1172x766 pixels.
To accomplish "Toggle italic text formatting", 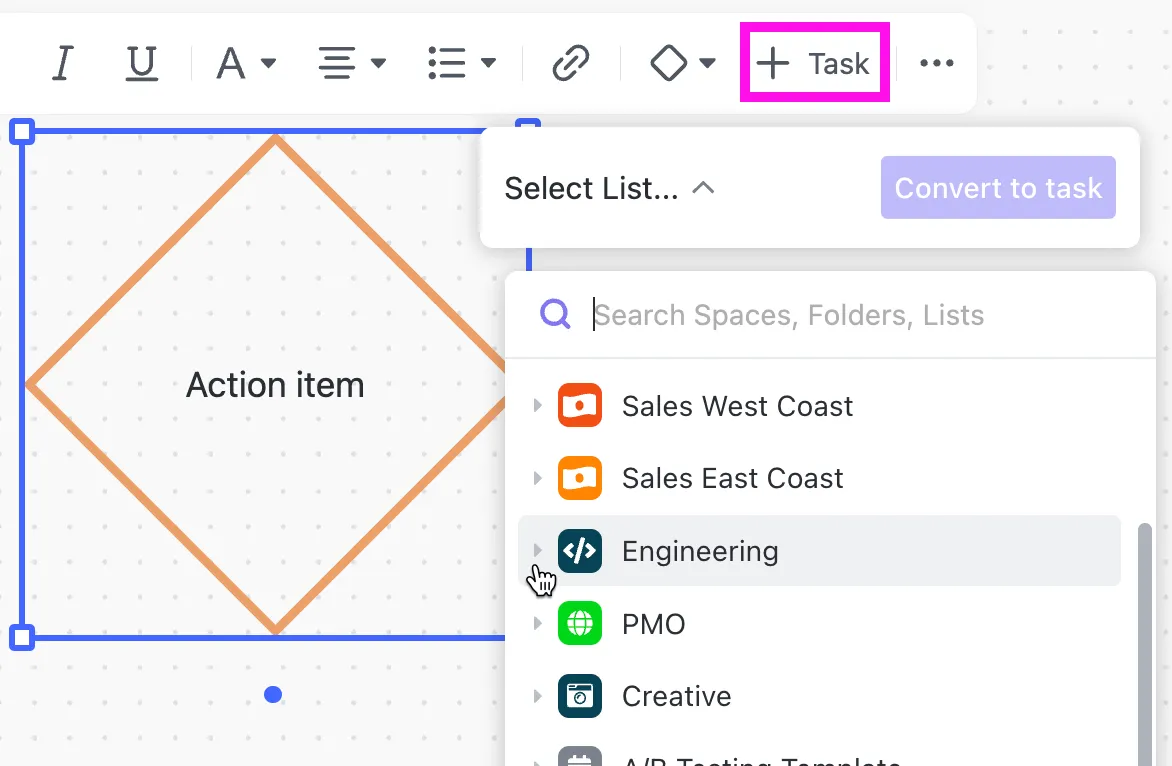I will coord(63,63).
